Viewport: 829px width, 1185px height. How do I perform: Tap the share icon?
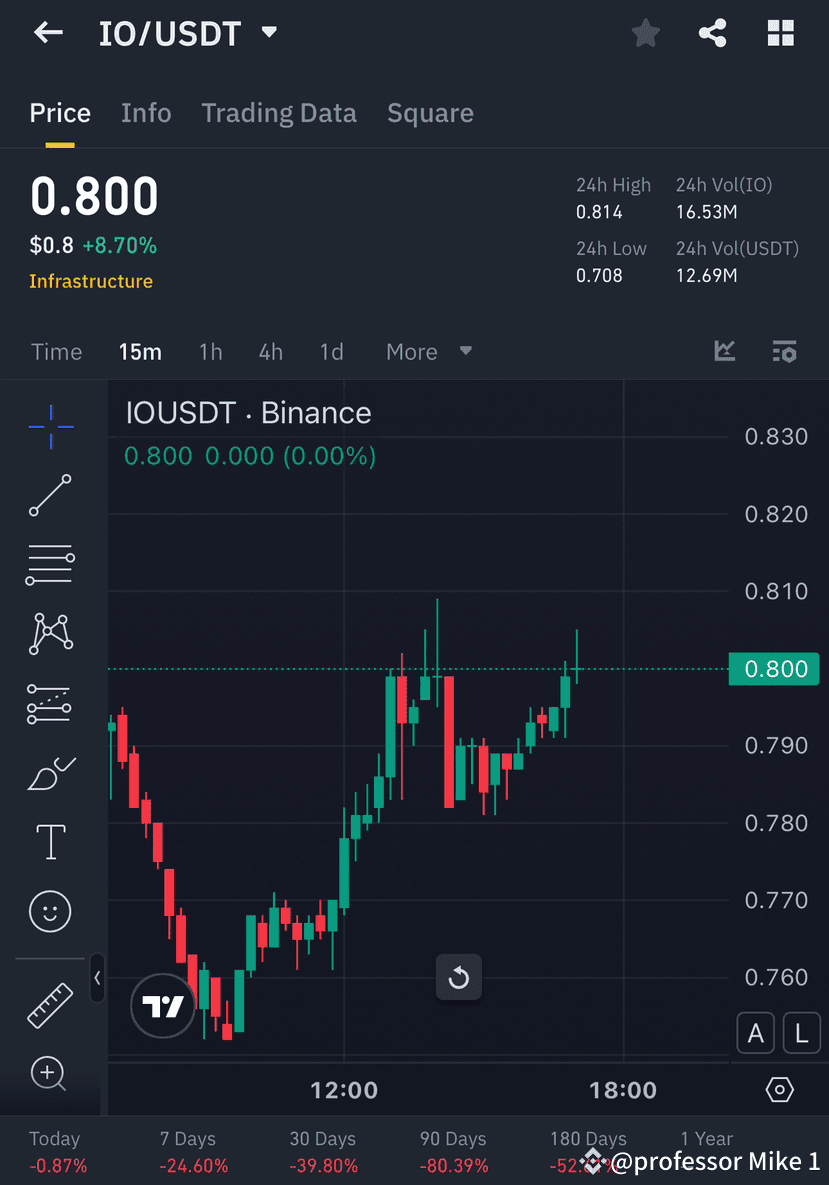(x=713, y=33)
